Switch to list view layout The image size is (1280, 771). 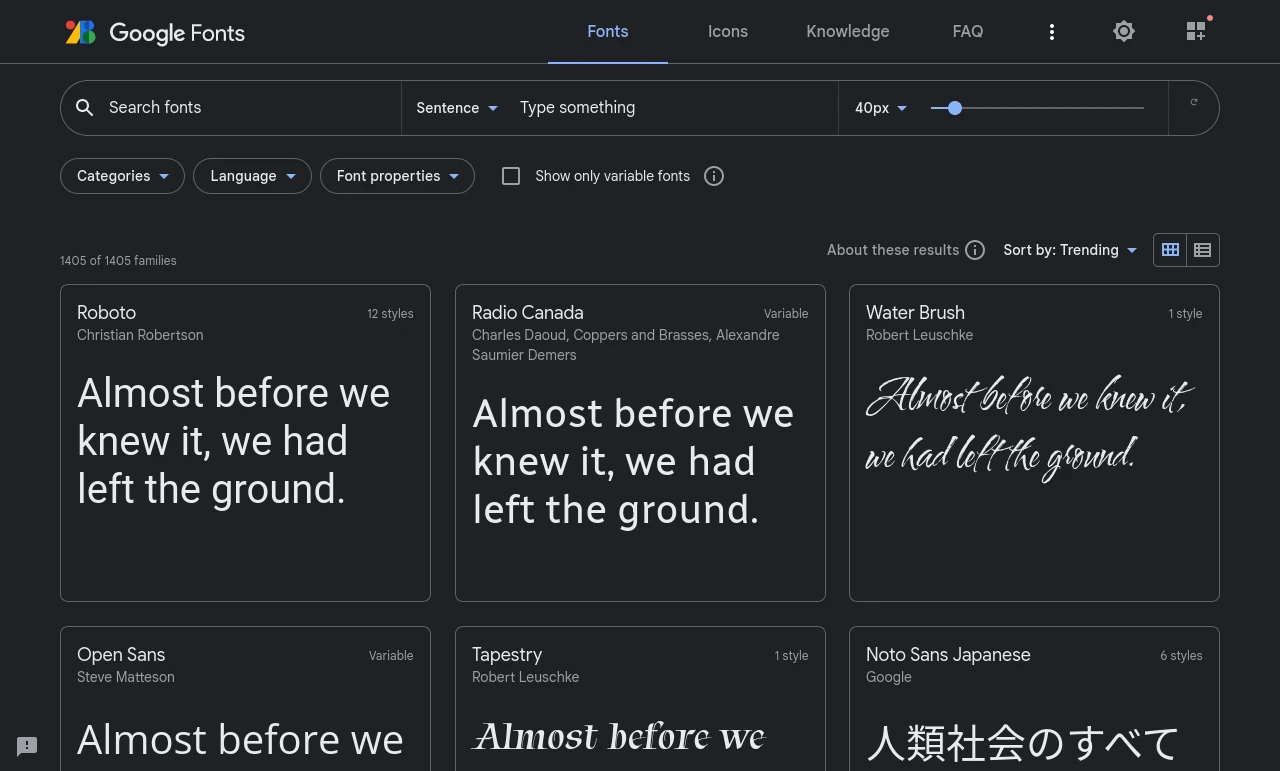coord(1203,250)
